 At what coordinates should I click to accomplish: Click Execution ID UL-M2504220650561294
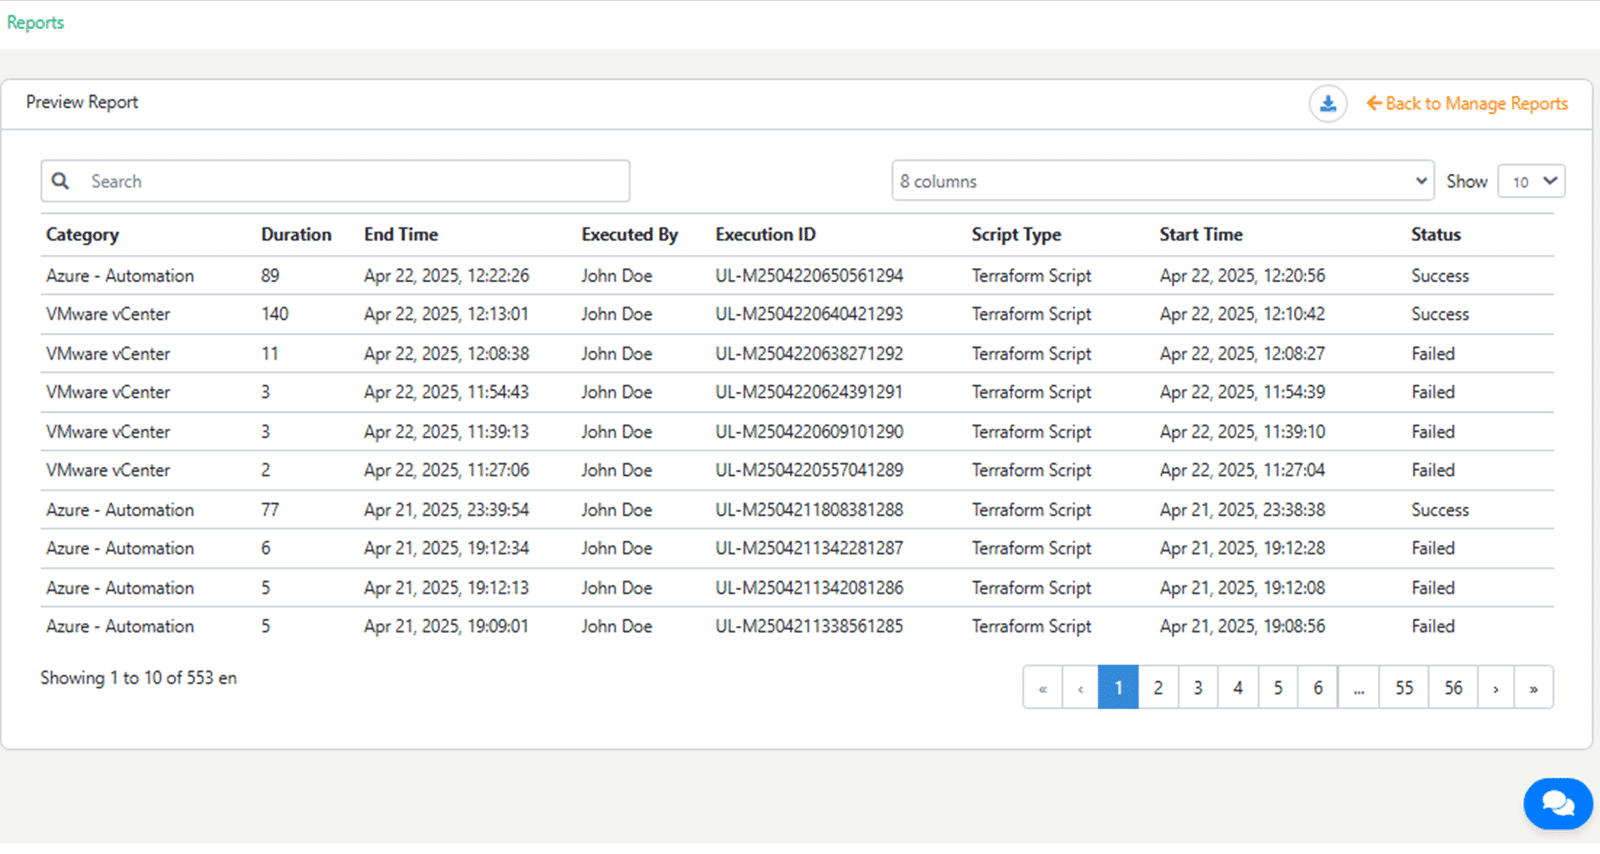[x=809, y=276]
